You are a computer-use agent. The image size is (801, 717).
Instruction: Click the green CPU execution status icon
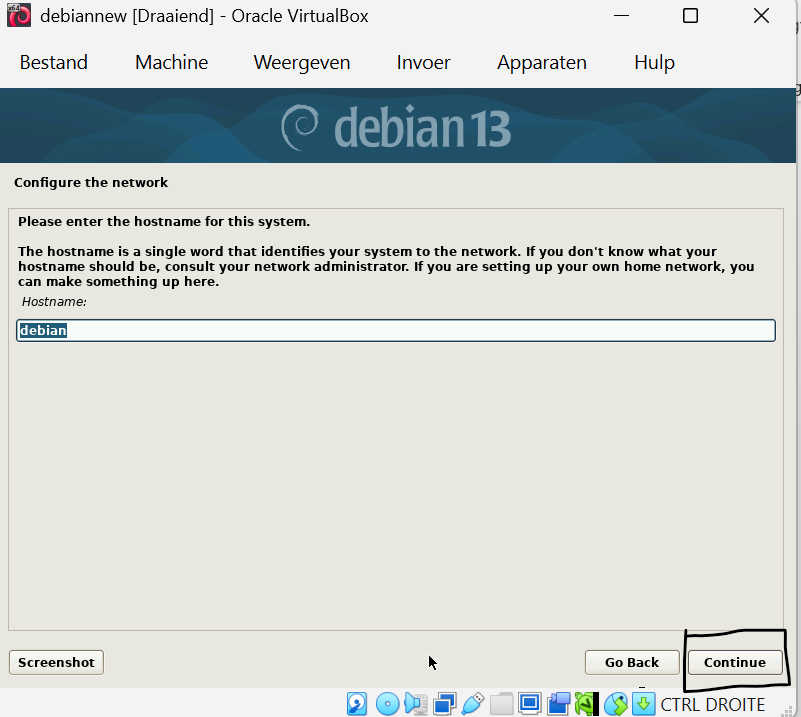[586, 704]
